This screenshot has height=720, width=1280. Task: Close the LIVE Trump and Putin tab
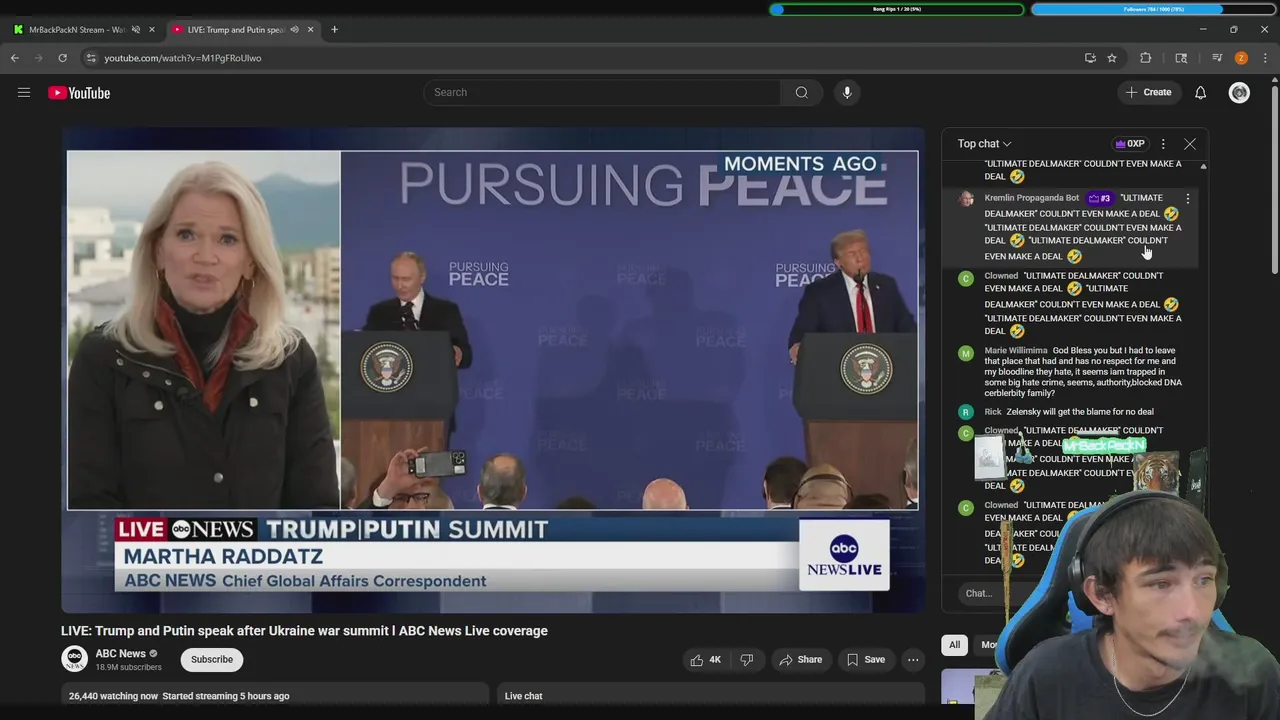click(310, 30)
